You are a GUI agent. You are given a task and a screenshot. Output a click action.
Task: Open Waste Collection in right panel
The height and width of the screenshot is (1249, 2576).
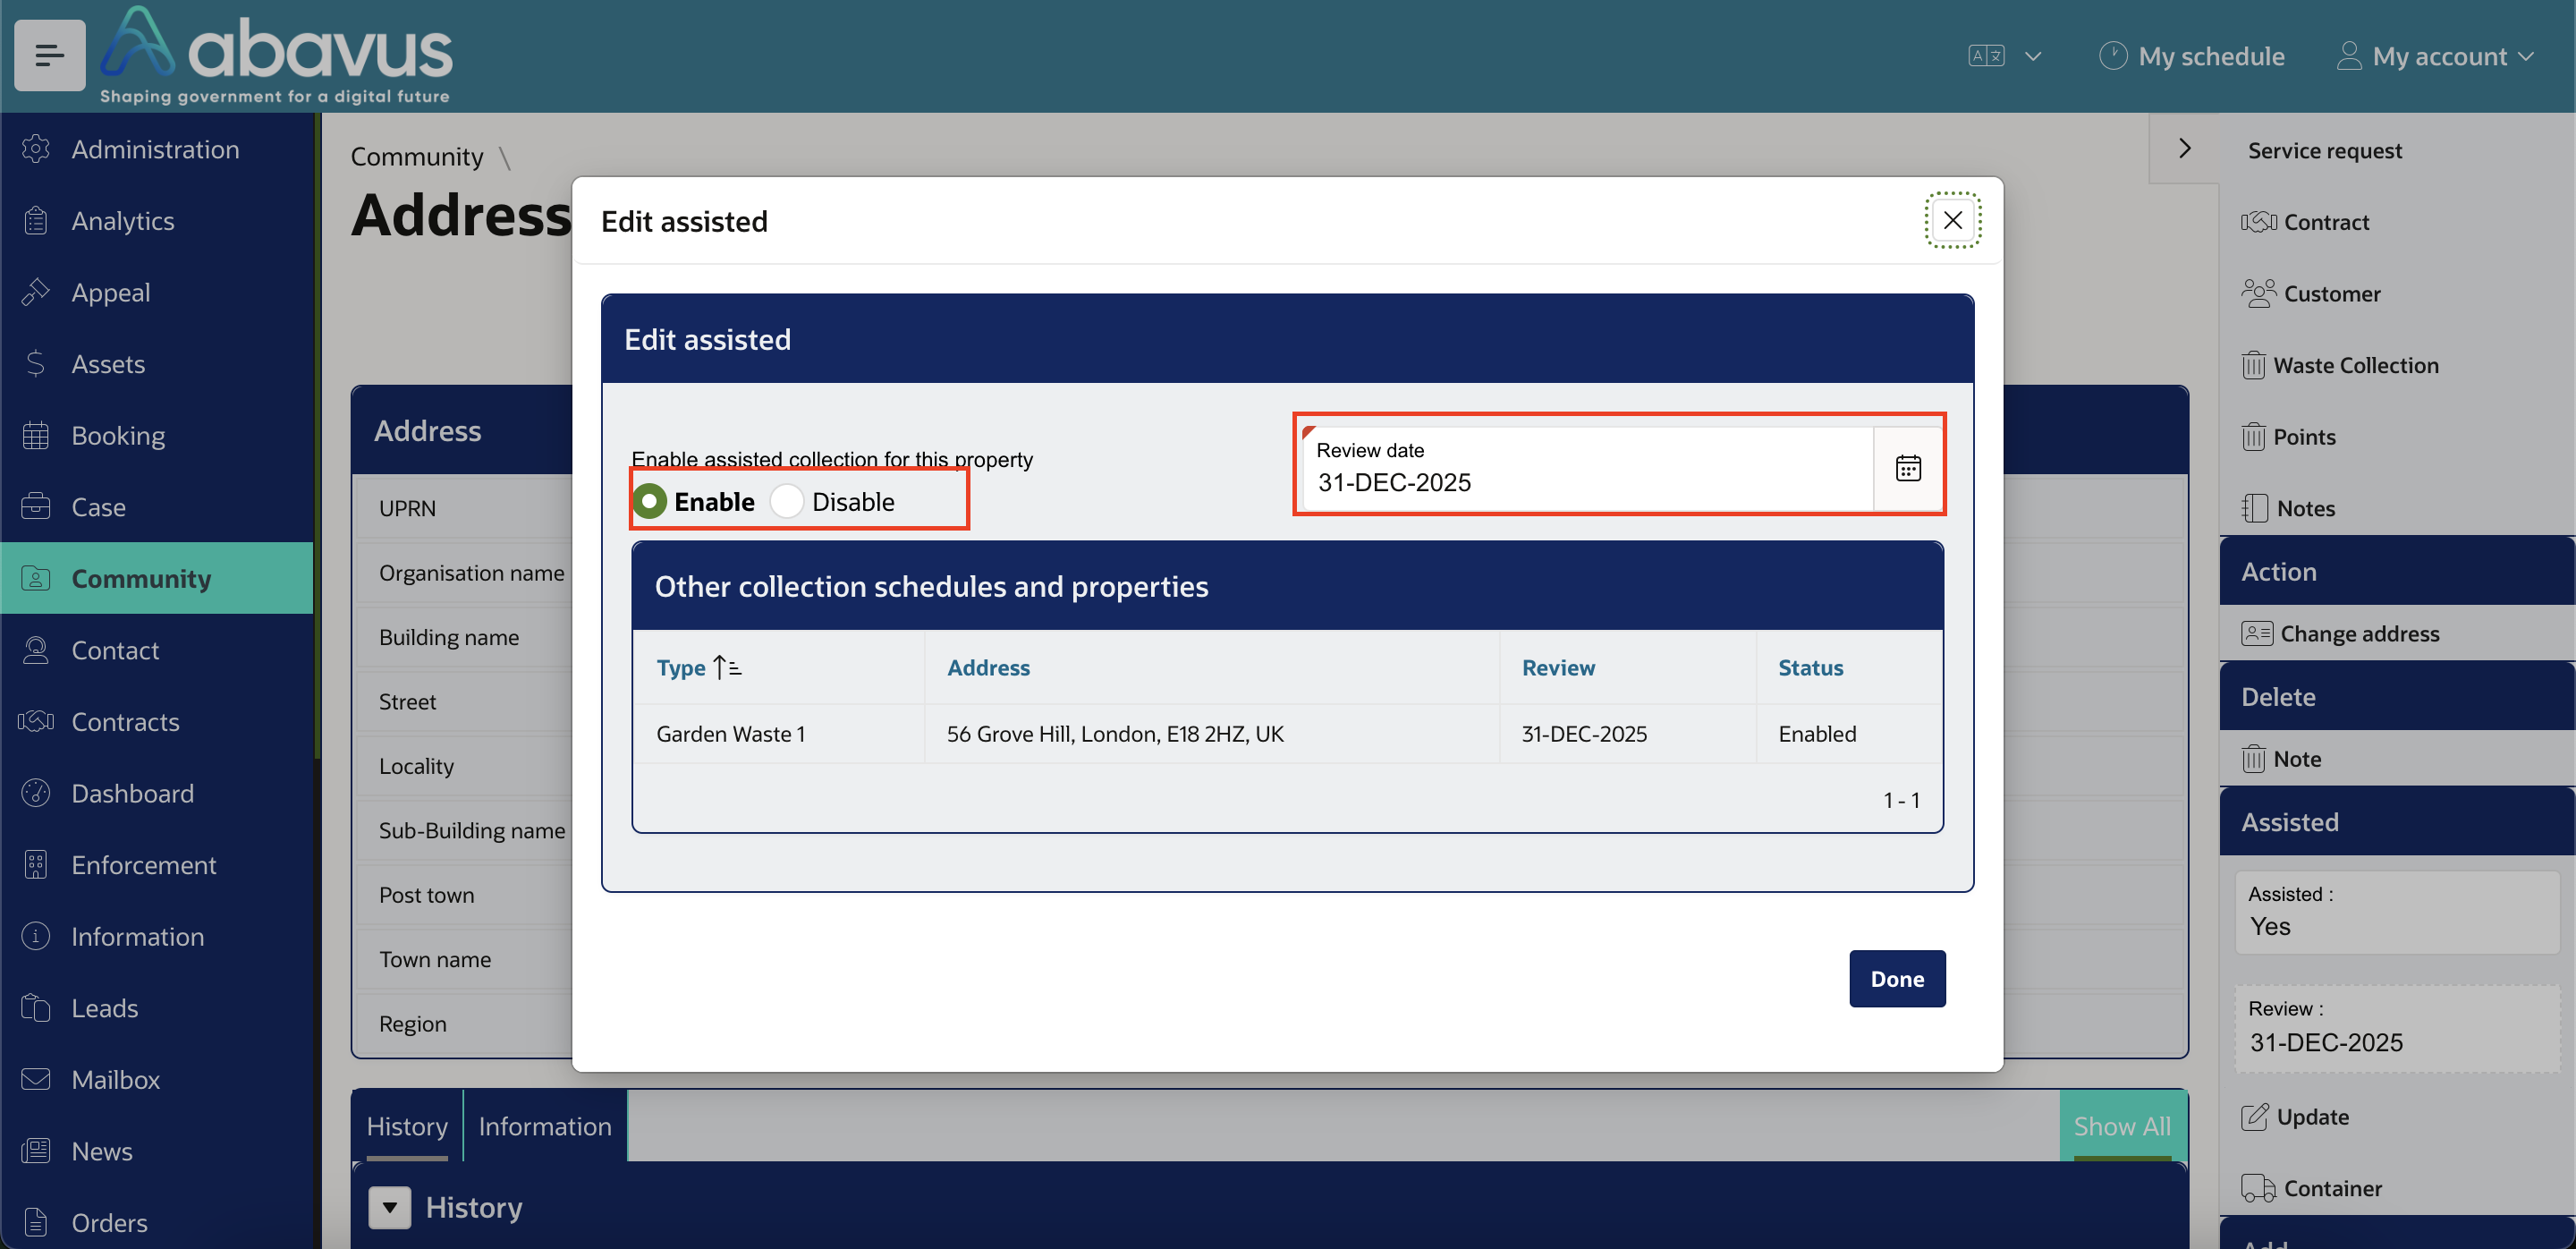pos(2340,364)
